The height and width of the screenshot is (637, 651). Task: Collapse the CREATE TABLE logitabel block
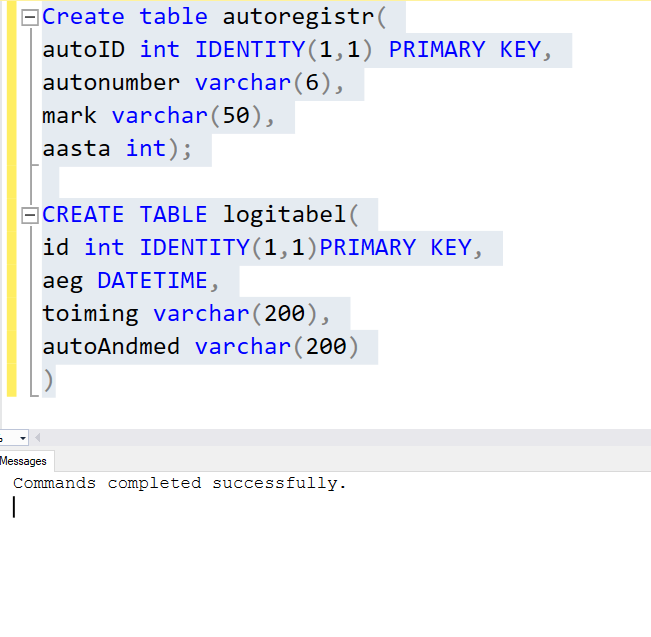(29, 215)
